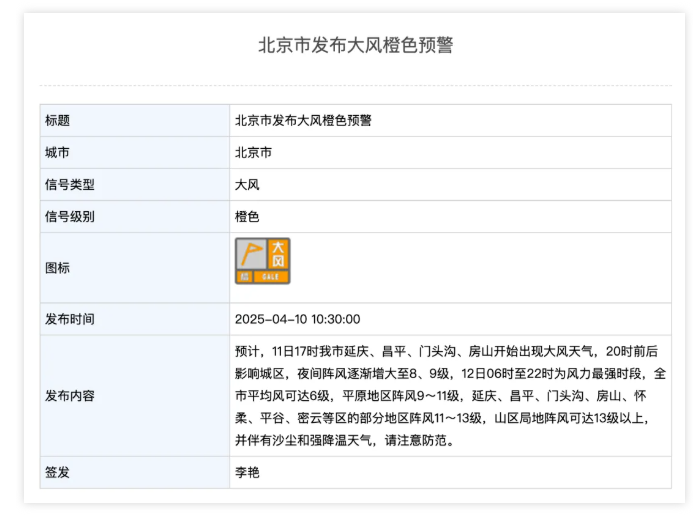696x517 pixels.
Task: Click the orange gale warning icon
Action: tap(262, 261)
